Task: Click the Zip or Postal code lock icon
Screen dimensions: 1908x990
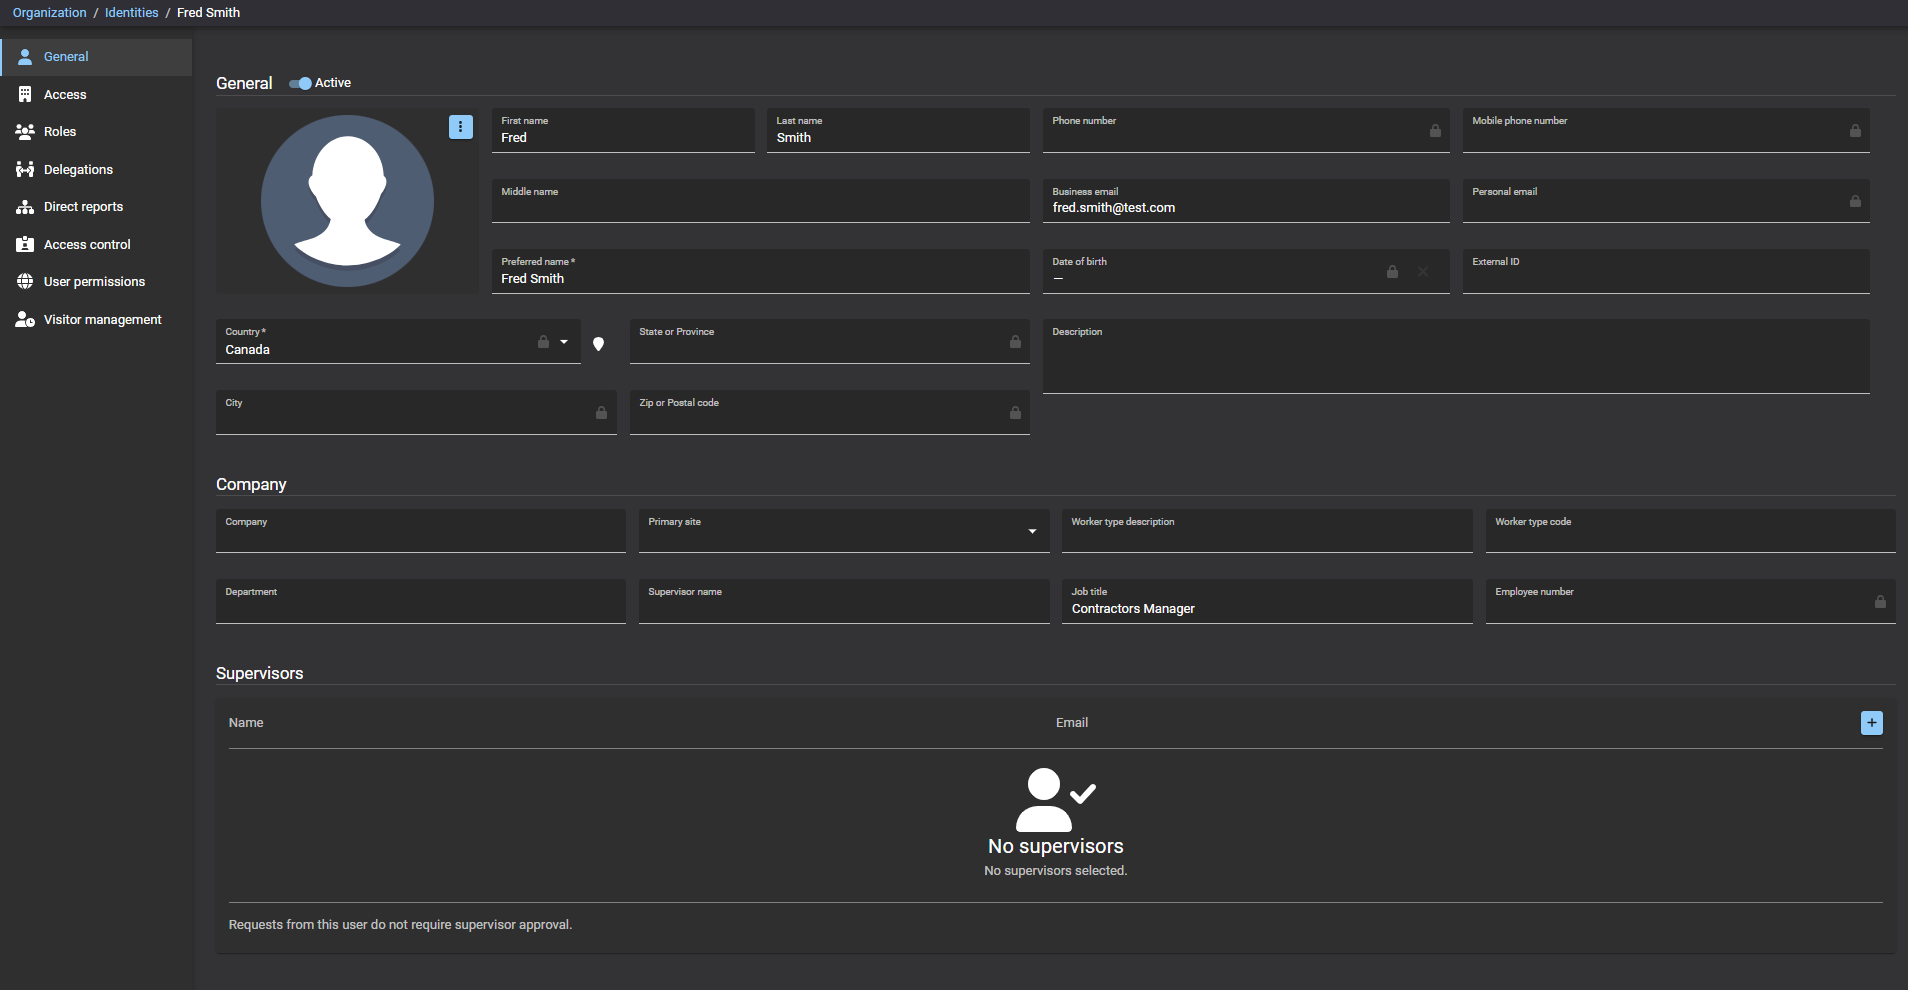Action: 1015,413
